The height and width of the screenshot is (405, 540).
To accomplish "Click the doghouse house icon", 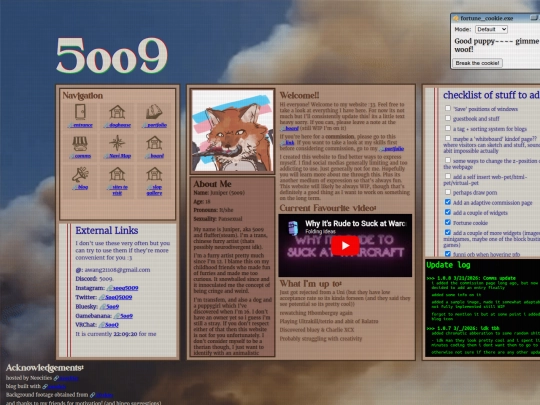I will (117, 112).
